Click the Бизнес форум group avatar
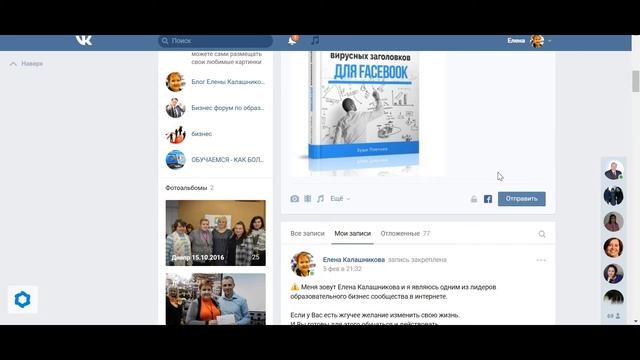 pyautogui.click(x=176, y=108)
